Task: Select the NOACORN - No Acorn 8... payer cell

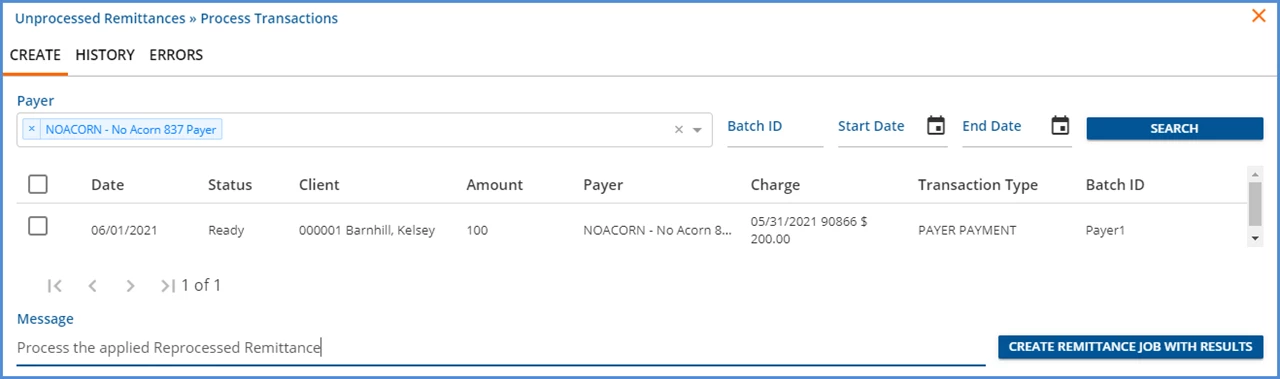Action: click(658, 230)
